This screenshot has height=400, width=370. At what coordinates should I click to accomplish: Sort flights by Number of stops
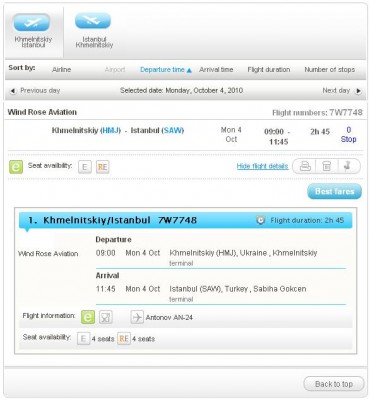point(329,70)
